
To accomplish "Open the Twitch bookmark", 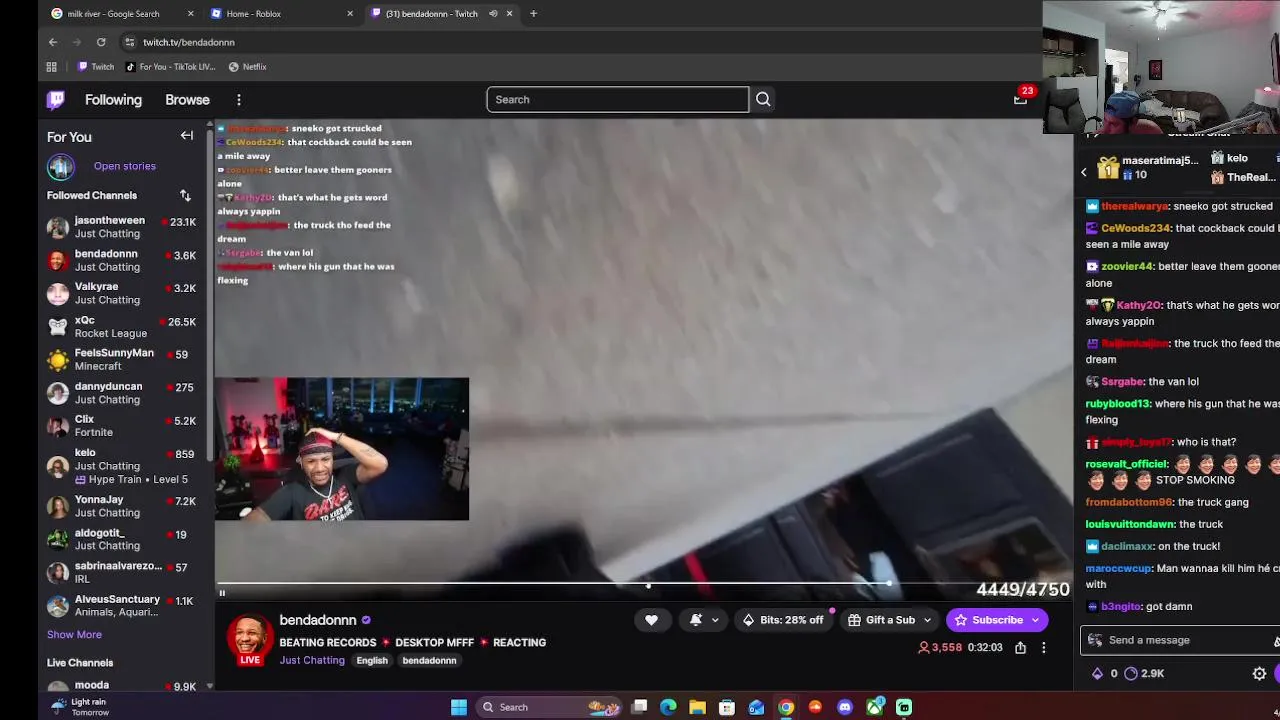I will click(96, 67).
